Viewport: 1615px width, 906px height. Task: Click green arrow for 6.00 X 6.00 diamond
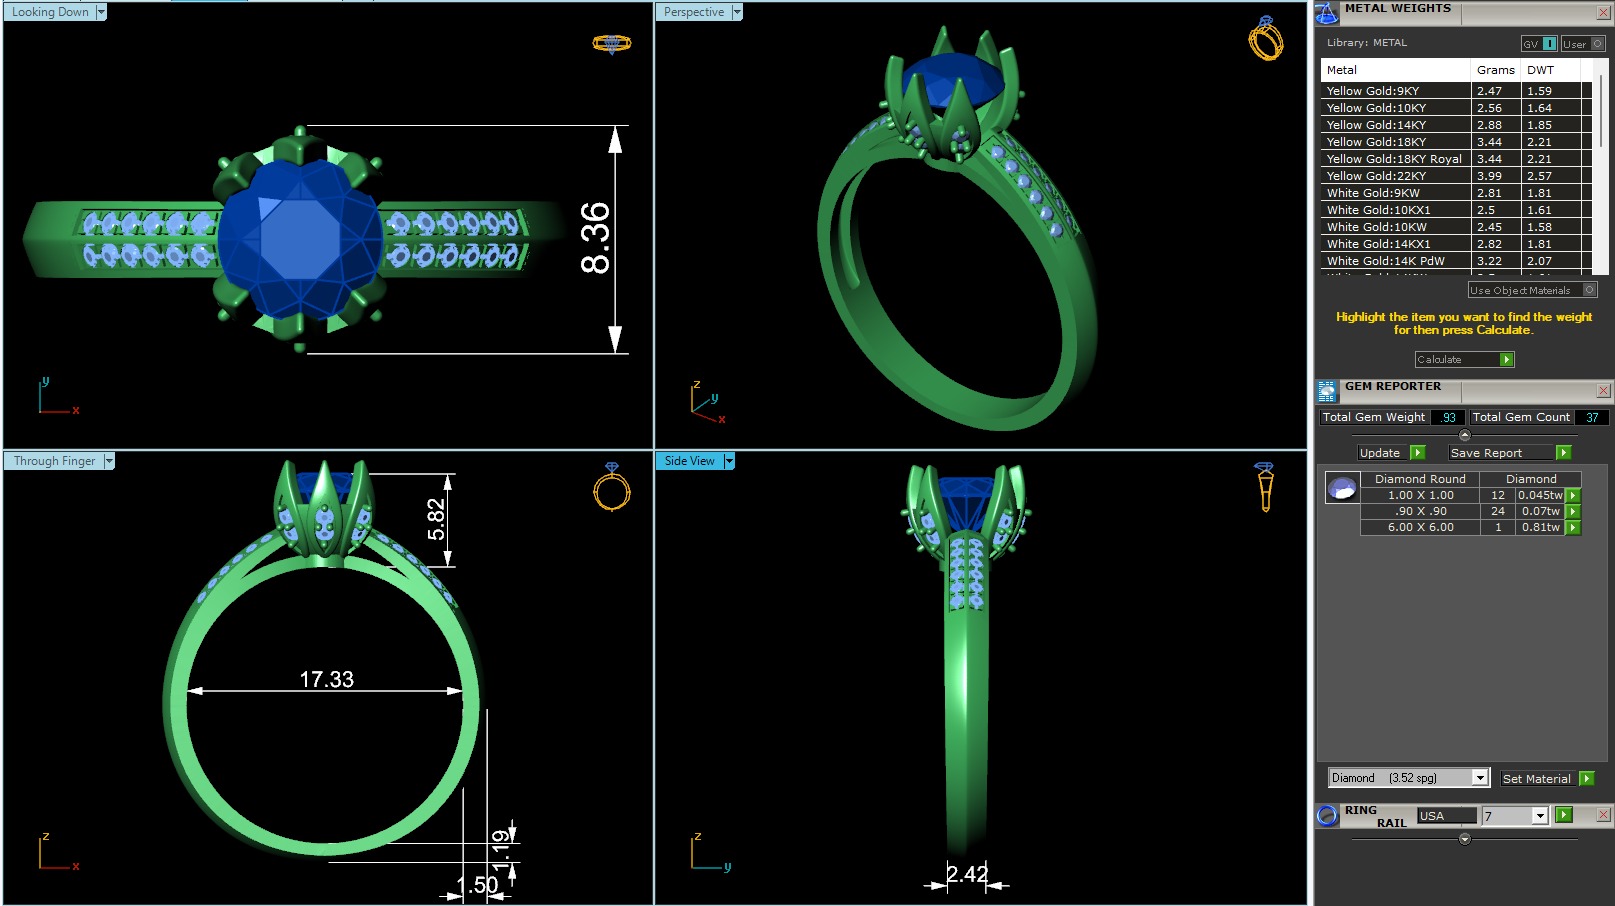pos(1573,528)
